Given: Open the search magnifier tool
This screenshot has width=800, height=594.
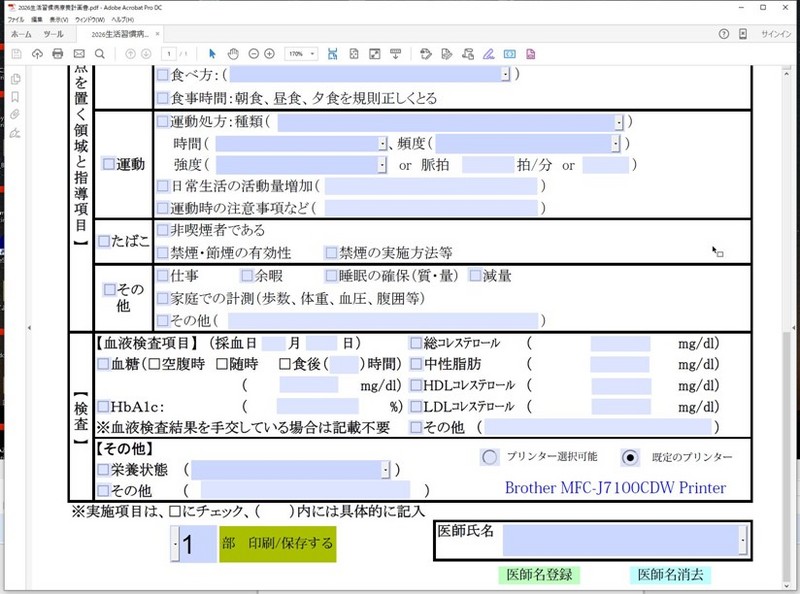Looking at the screenshot, I should (99, 54).
